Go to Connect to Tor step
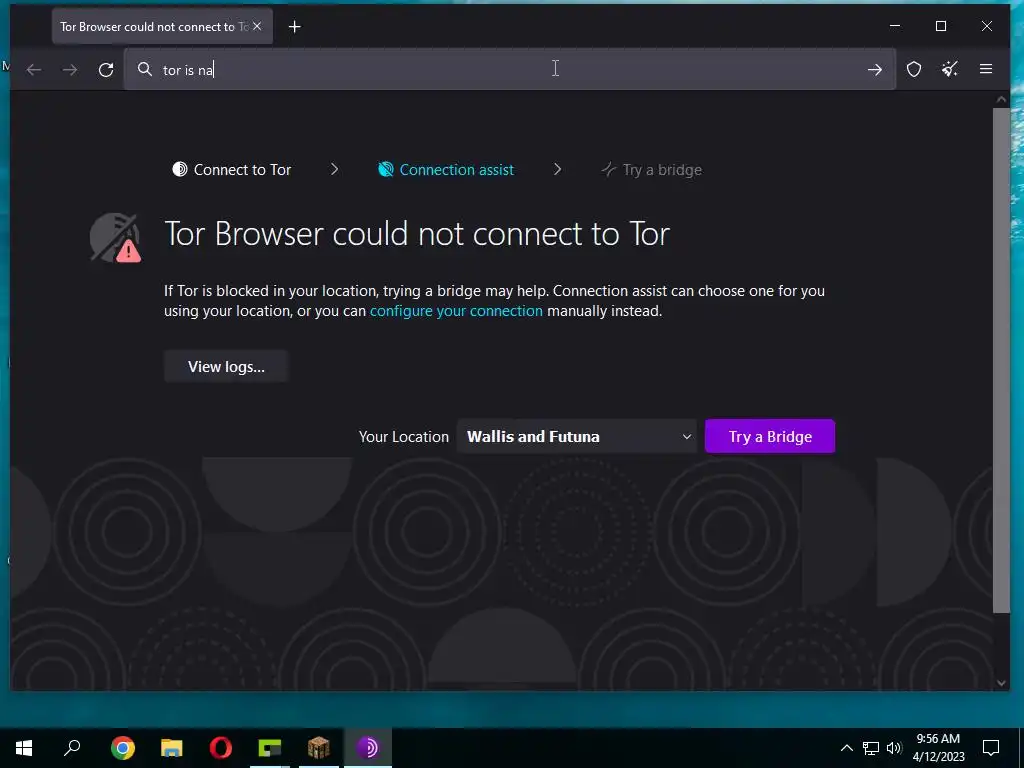 click(232, 170)
